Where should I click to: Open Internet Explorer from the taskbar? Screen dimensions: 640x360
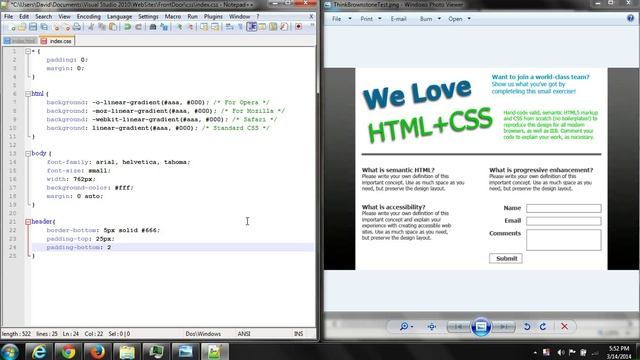(x=39, y=351)
